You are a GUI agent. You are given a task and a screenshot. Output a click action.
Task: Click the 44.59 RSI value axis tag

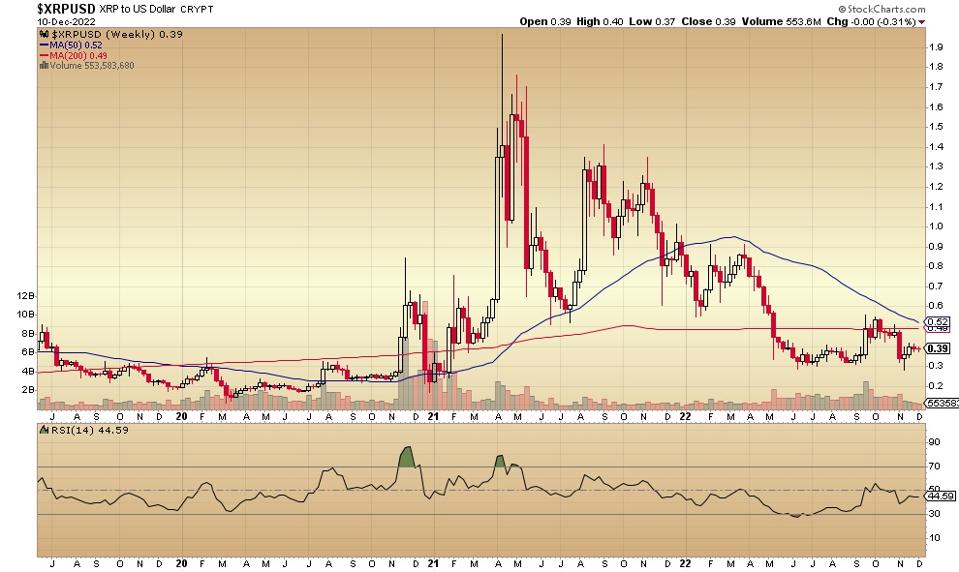tap(937, 494)
